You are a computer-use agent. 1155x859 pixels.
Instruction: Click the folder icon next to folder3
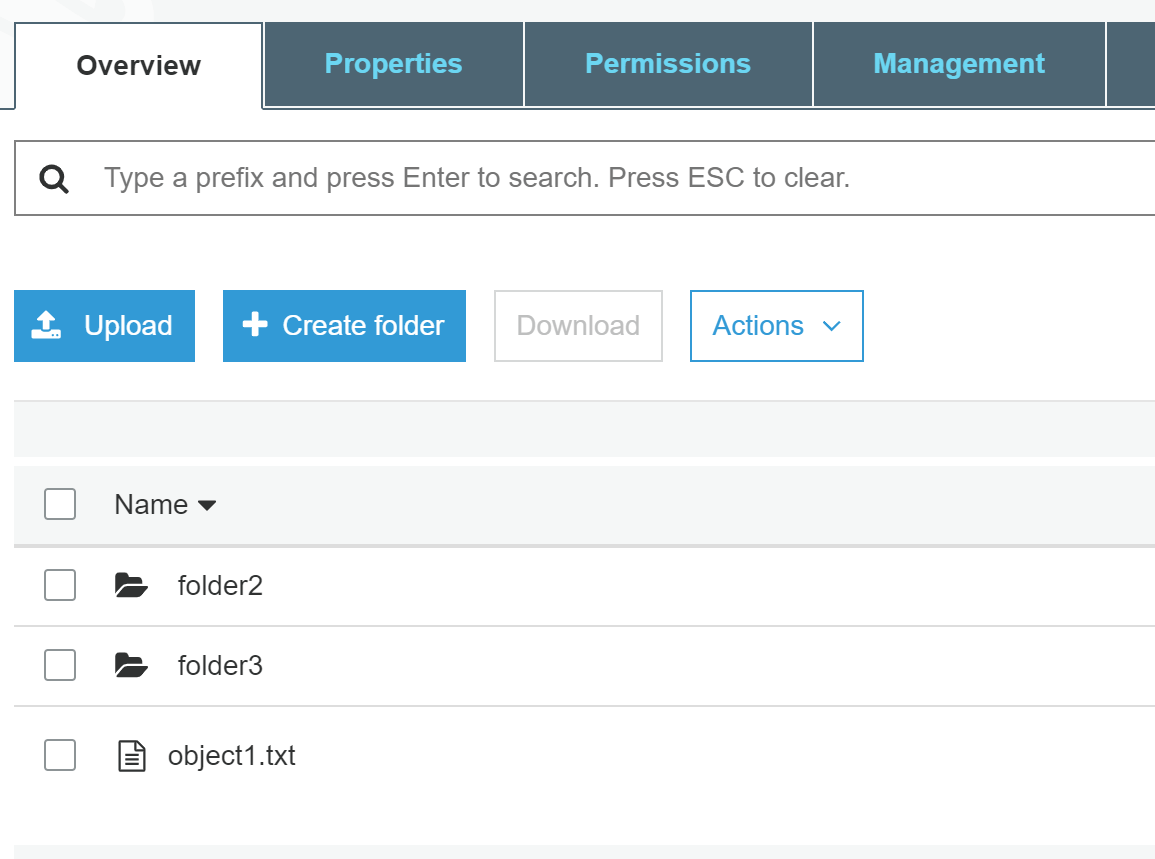pyautogui.click(x=131, y=665)
